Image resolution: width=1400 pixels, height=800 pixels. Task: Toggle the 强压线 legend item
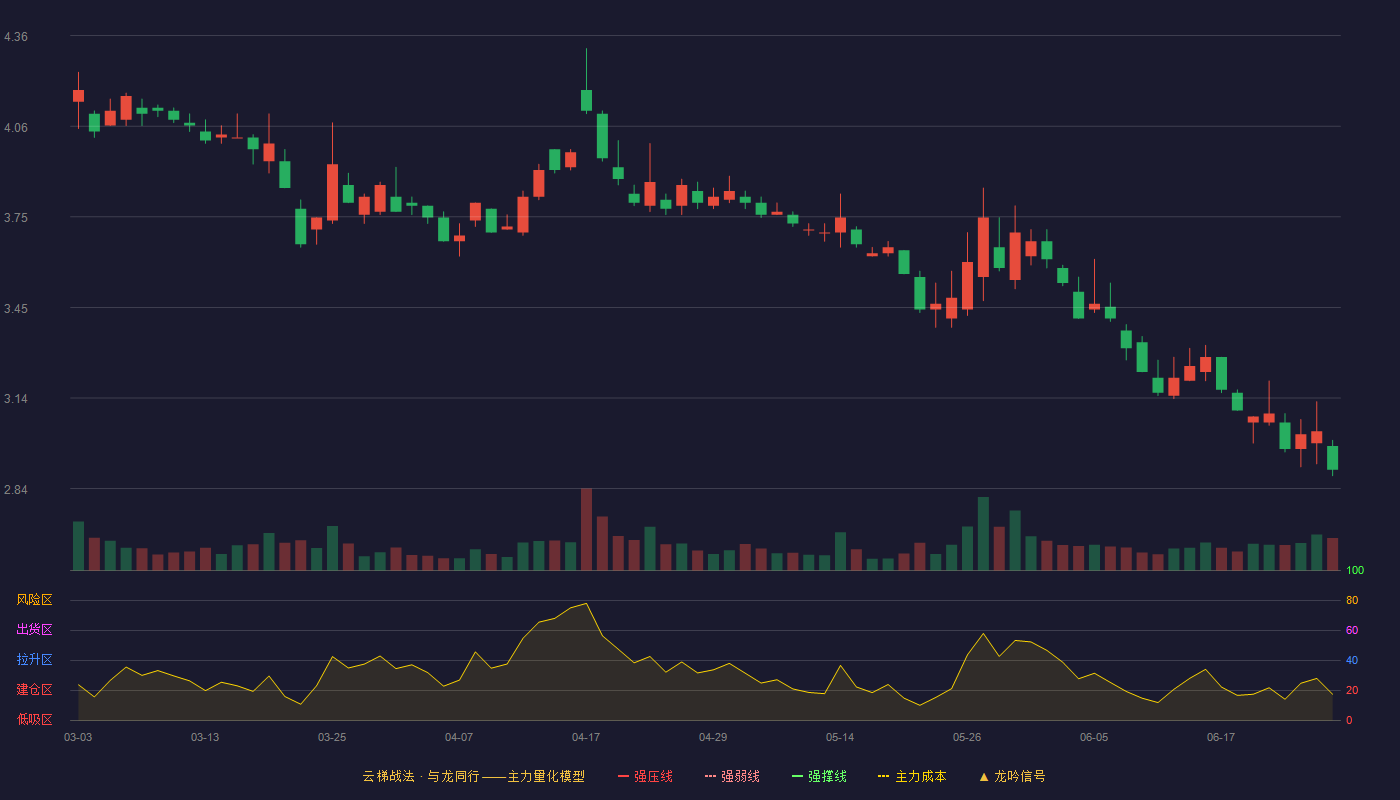coord(645,776)
